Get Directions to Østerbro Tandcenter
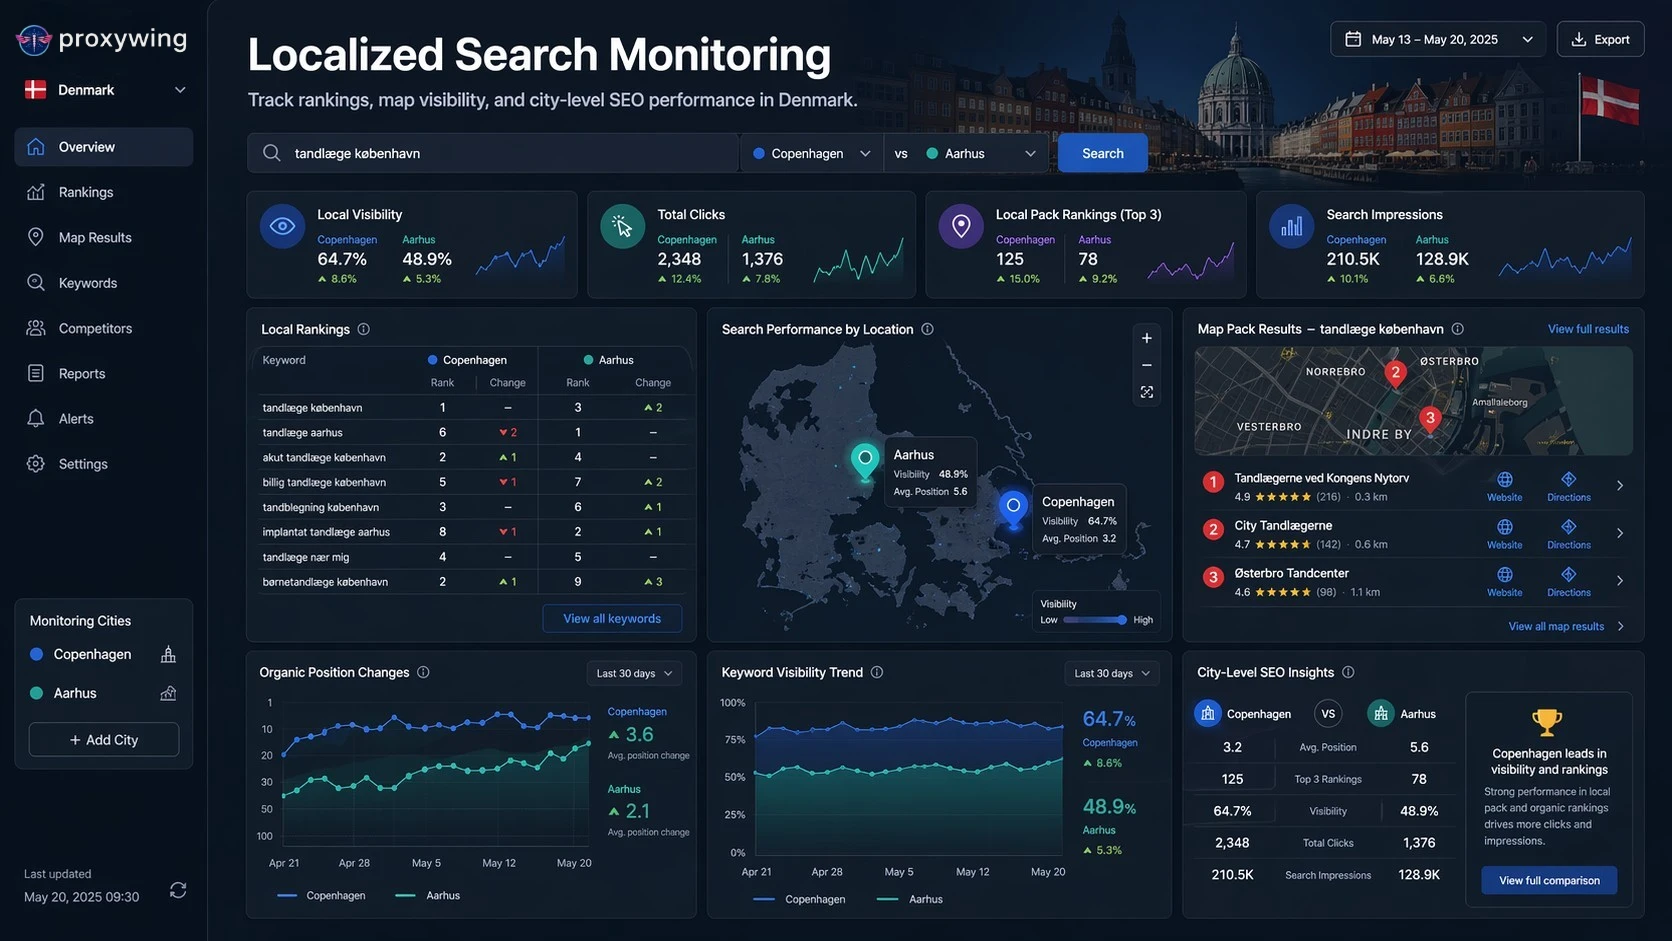The height and width of the screenshot is (941, 1672). (1568, 581)
